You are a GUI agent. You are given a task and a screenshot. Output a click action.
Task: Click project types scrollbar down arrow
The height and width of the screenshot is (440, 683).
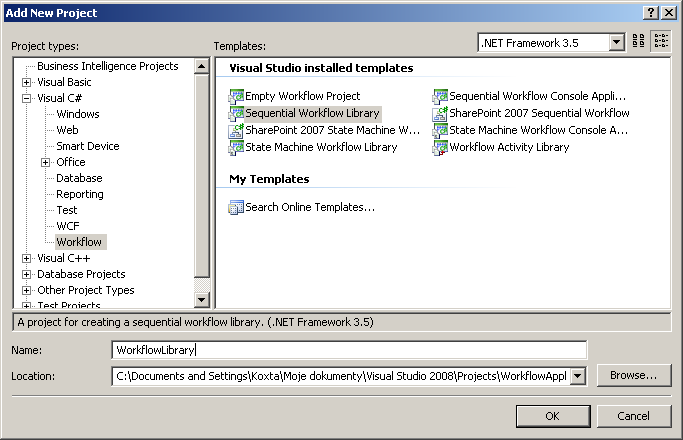click(202, 299)
